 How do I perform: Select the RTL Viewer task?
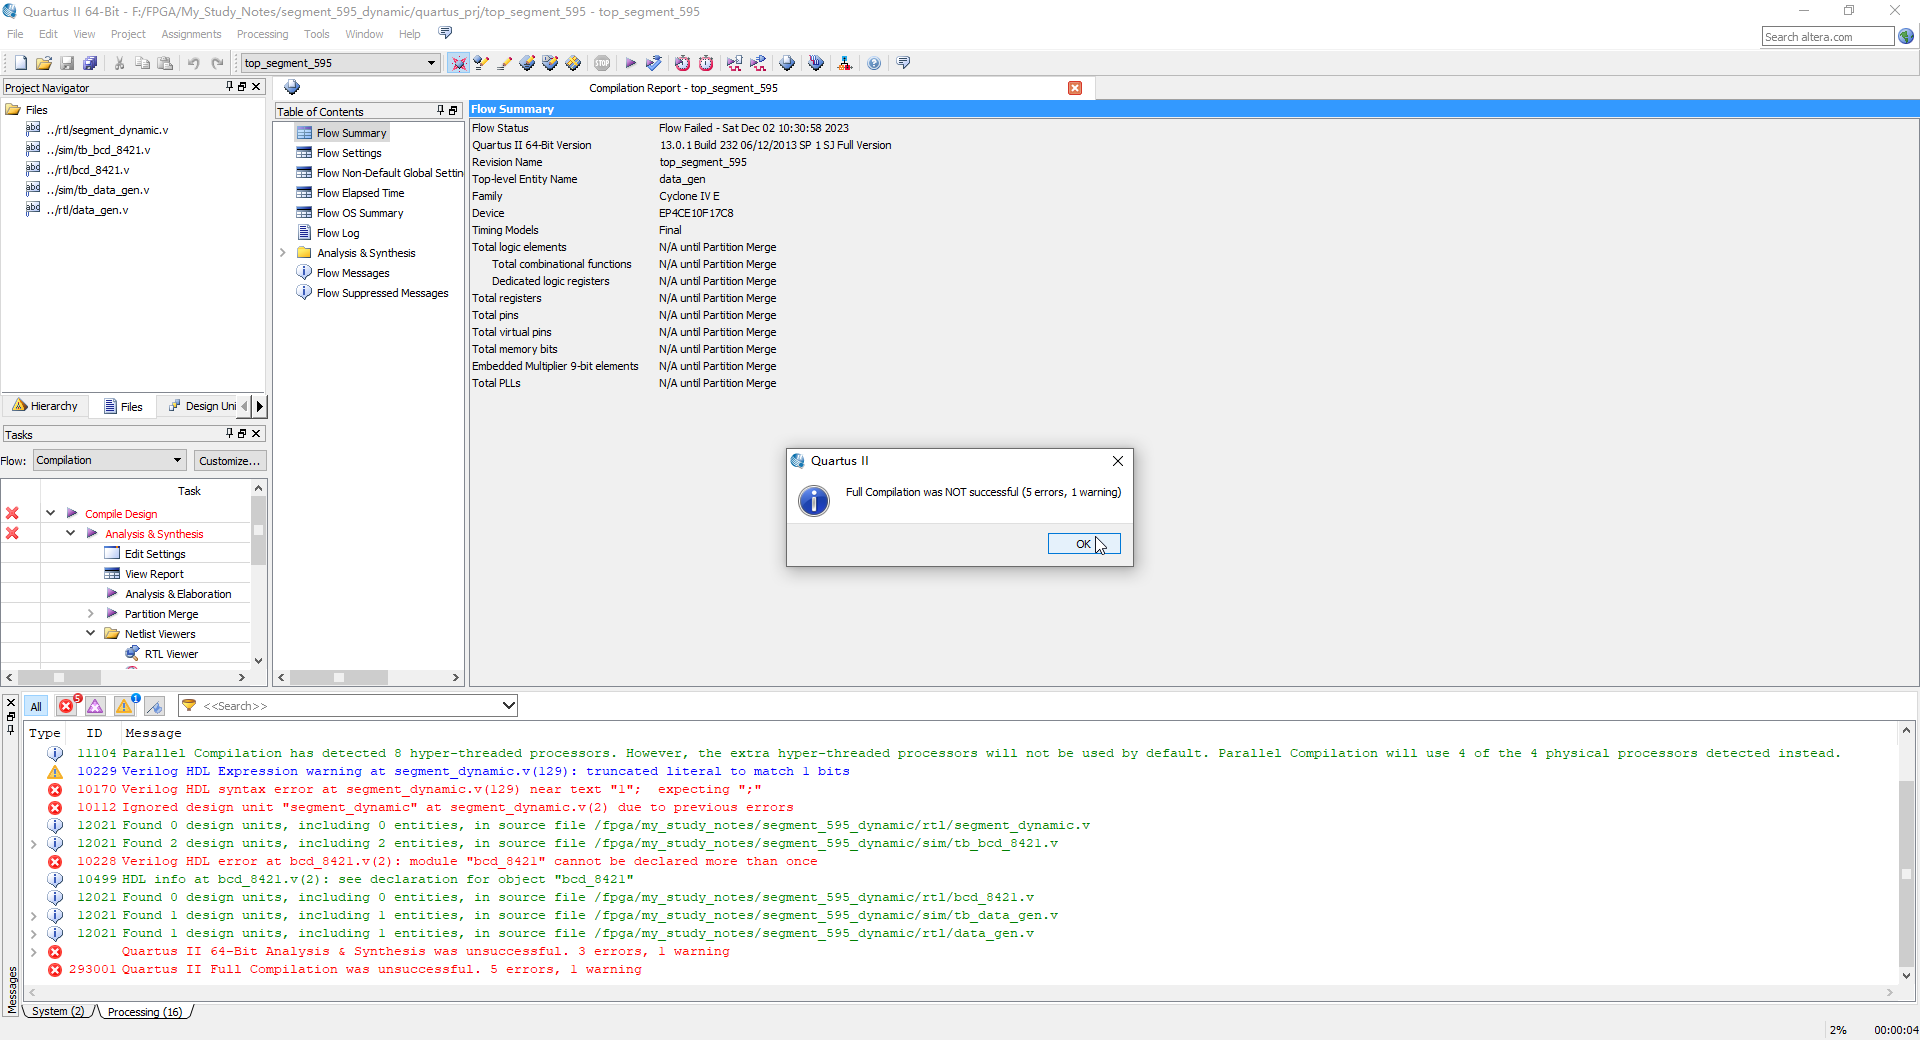click(171, 654)
